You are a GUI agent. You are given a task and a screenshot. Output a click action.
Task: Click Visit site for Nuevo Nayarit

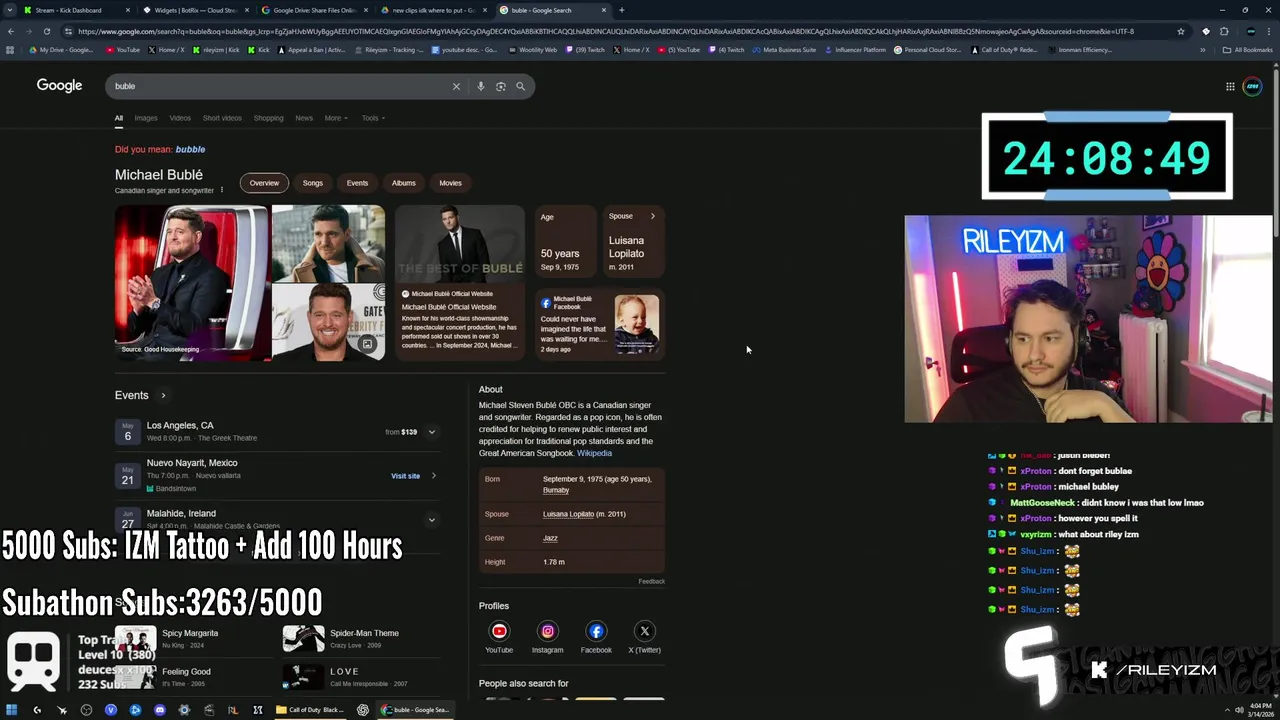tap(405, 476)
